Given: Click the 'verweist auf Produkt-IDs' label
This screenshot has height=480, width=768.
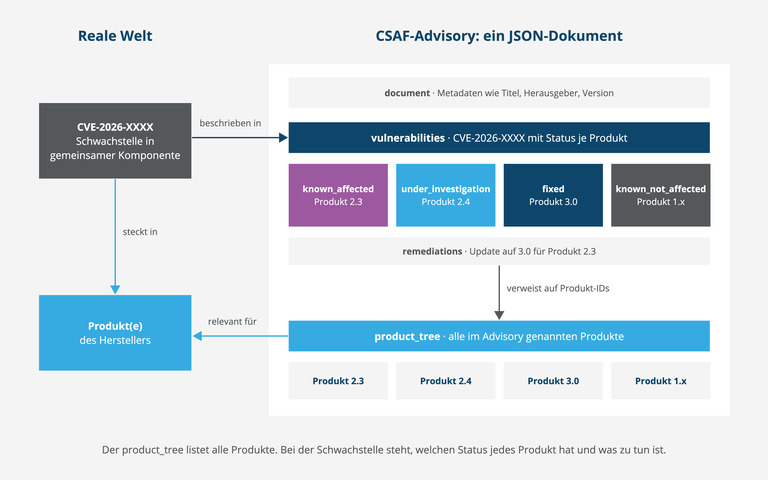Looking at the screenshot, I should pyautogui.click(x=558, y=288).
